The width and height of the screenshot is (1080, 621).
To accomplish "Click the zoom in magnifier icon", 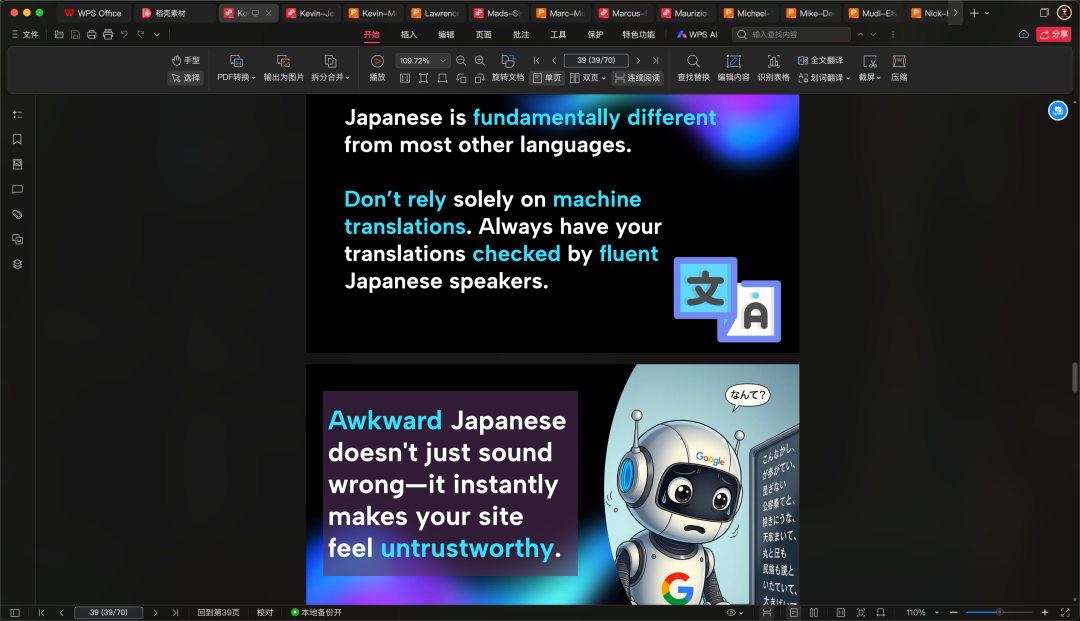I will 480,61.
